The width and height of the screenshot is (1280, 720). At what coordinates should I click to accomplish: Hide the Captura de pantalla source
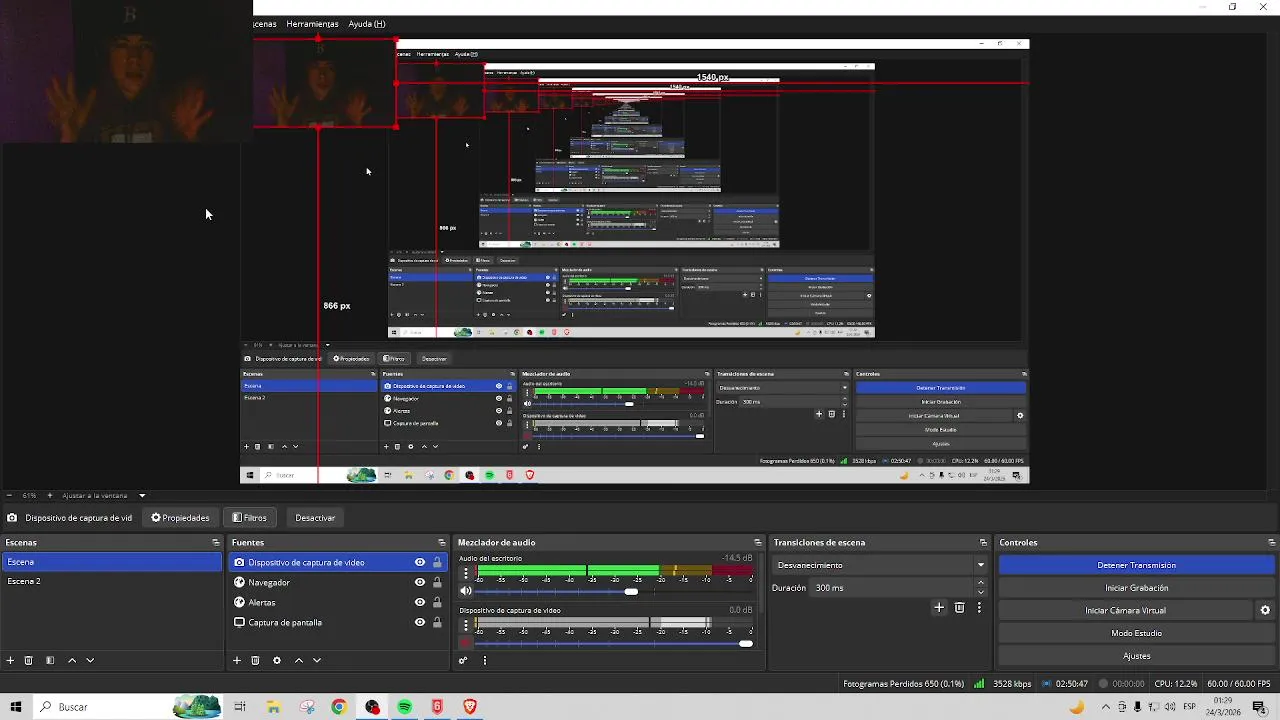[420, 622]
